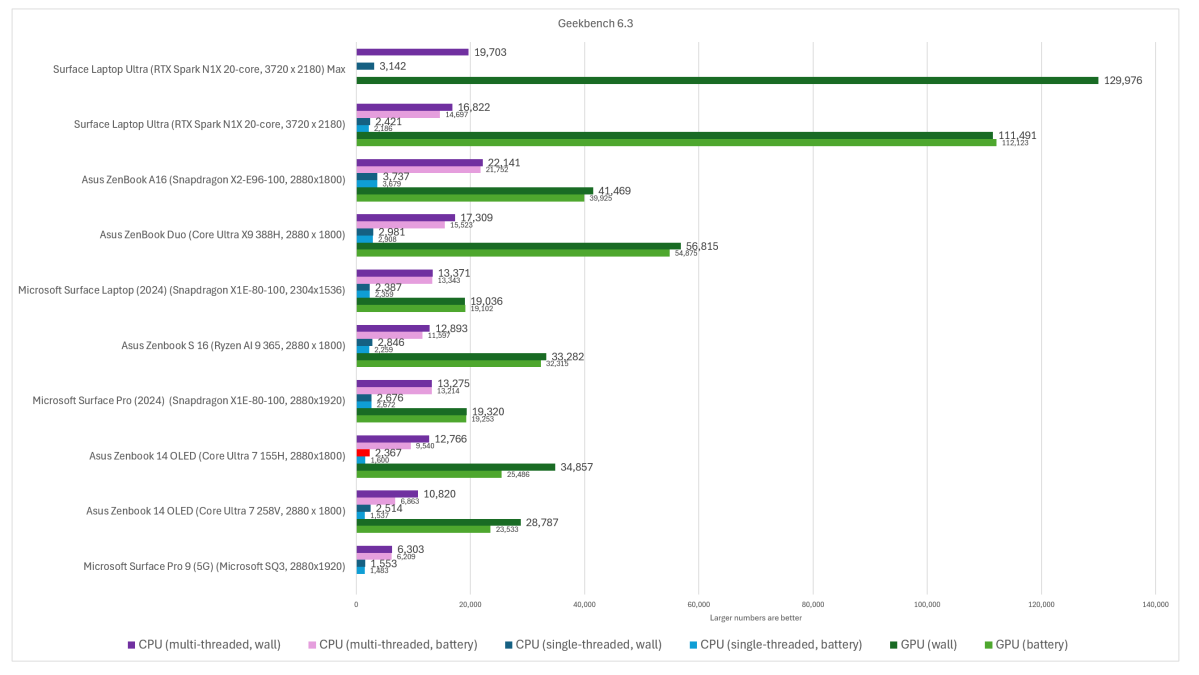Click the light blue single-threaded battery legend swatch
1199x675 pixels.
tap(694, 645)
